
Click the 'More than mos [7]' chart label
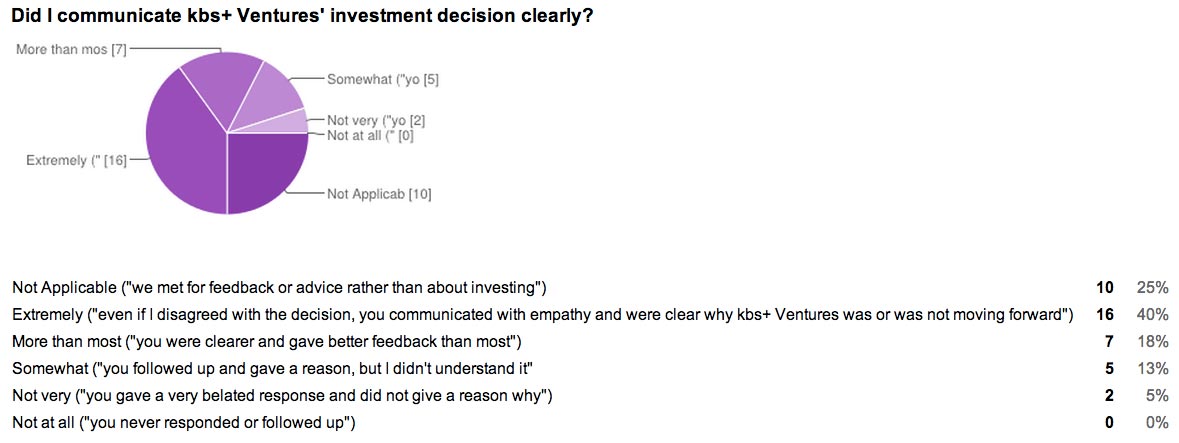[x=71, y=48]
